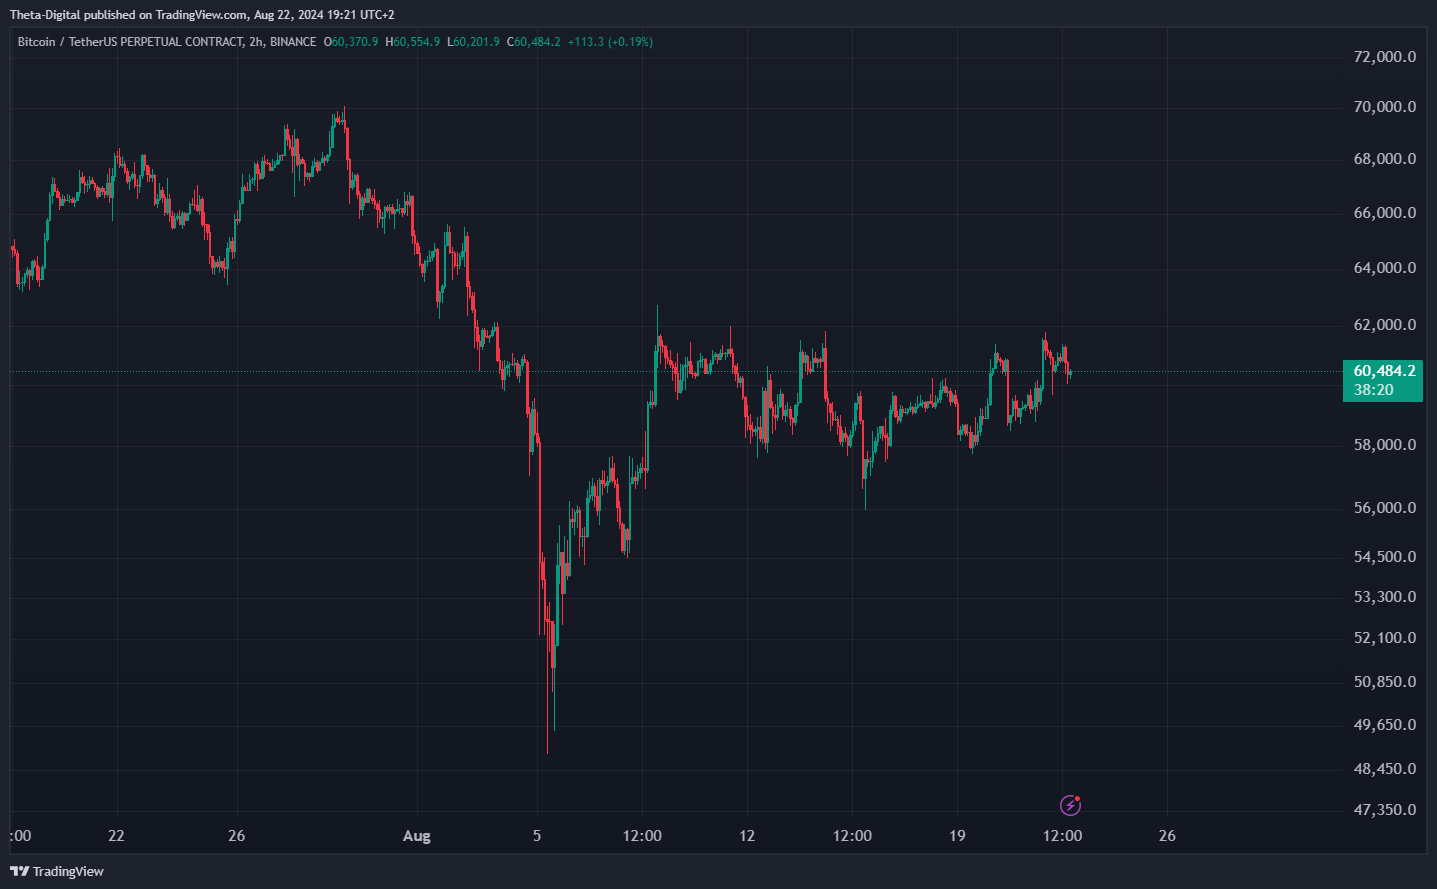Image resolution: width=1437 pixels, height=889 pixels.
Task: Click the 53,300.0 price axis label
Action: coord(1384,597)
